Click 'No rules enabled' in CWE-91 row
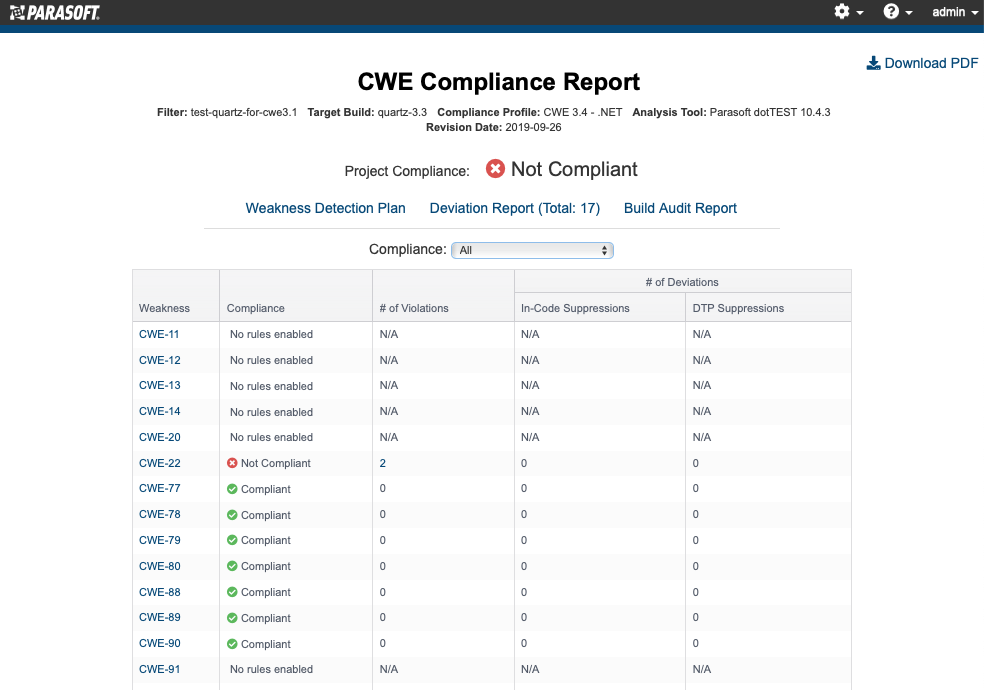 click(271, 669)
